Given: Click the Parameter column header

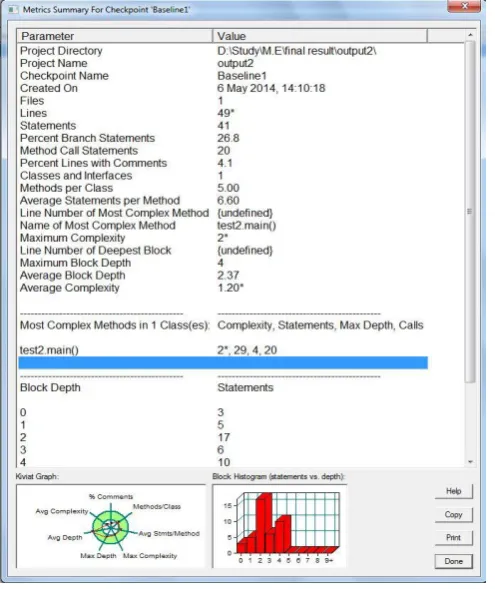Looking at the screenshot, I should pos(115,36).
